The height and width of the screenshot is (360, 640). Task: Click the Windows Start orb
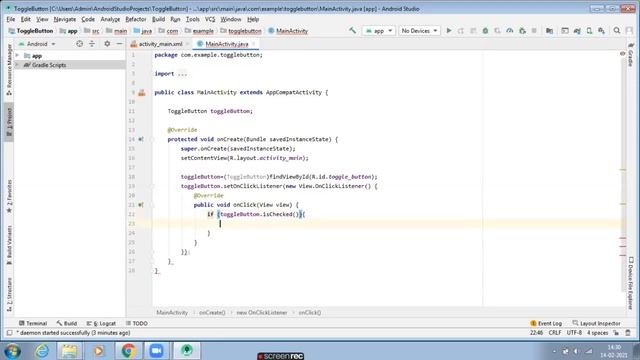coord(12,351)
